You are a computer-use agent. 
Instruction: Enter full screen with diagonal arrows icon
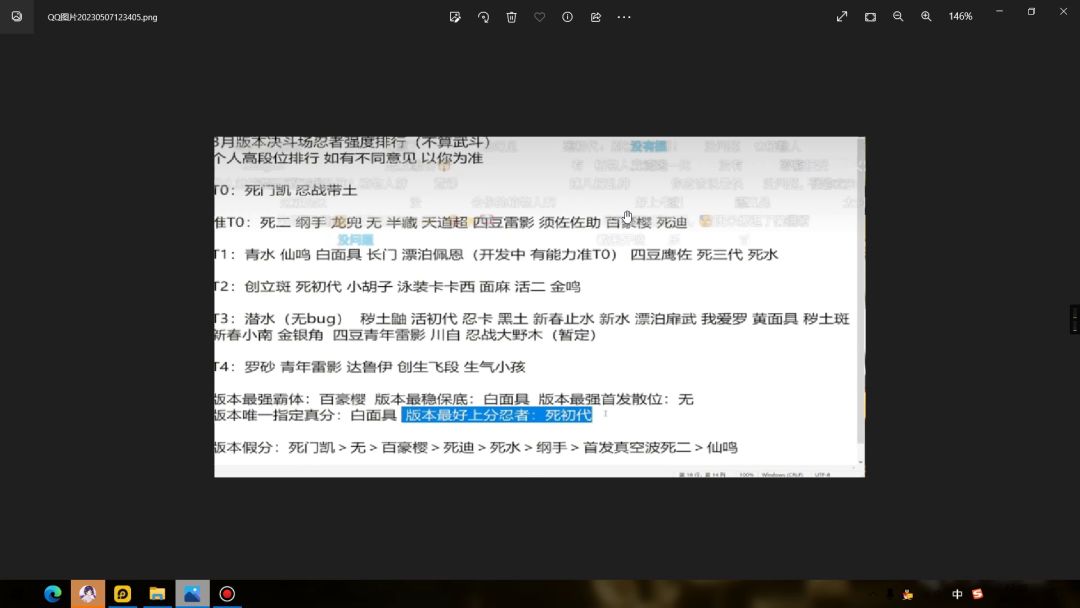click(842, 17)
